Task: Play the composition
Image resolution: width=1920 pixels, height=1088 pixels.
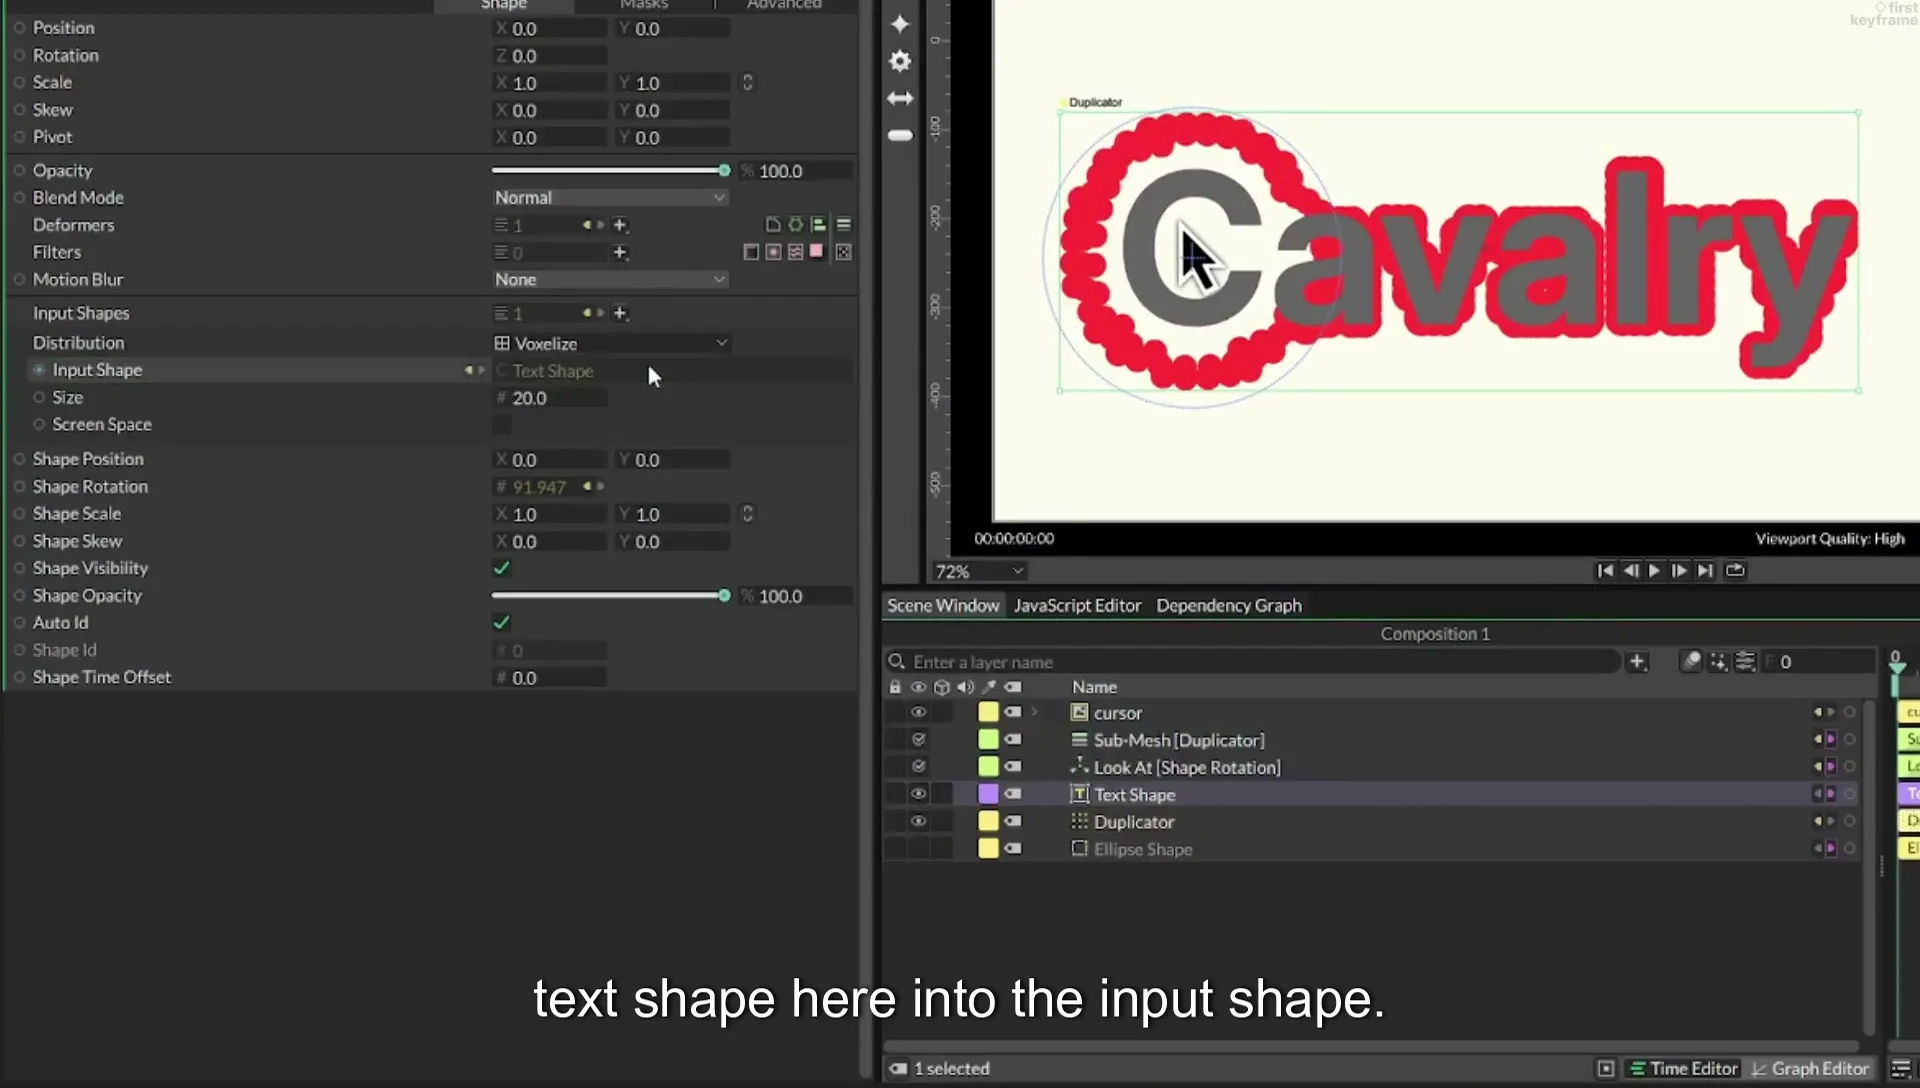Action: point(1654,570)
